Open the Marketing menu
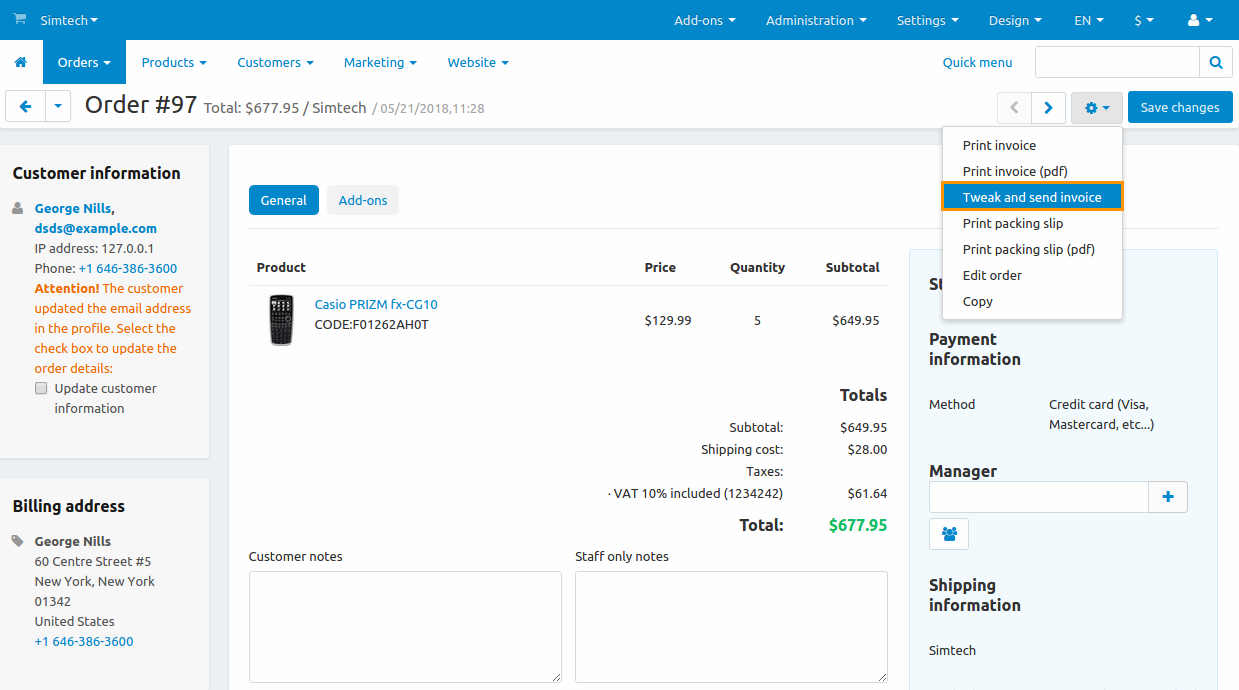This screenshot has height=690, width=1239. (380, 62)
